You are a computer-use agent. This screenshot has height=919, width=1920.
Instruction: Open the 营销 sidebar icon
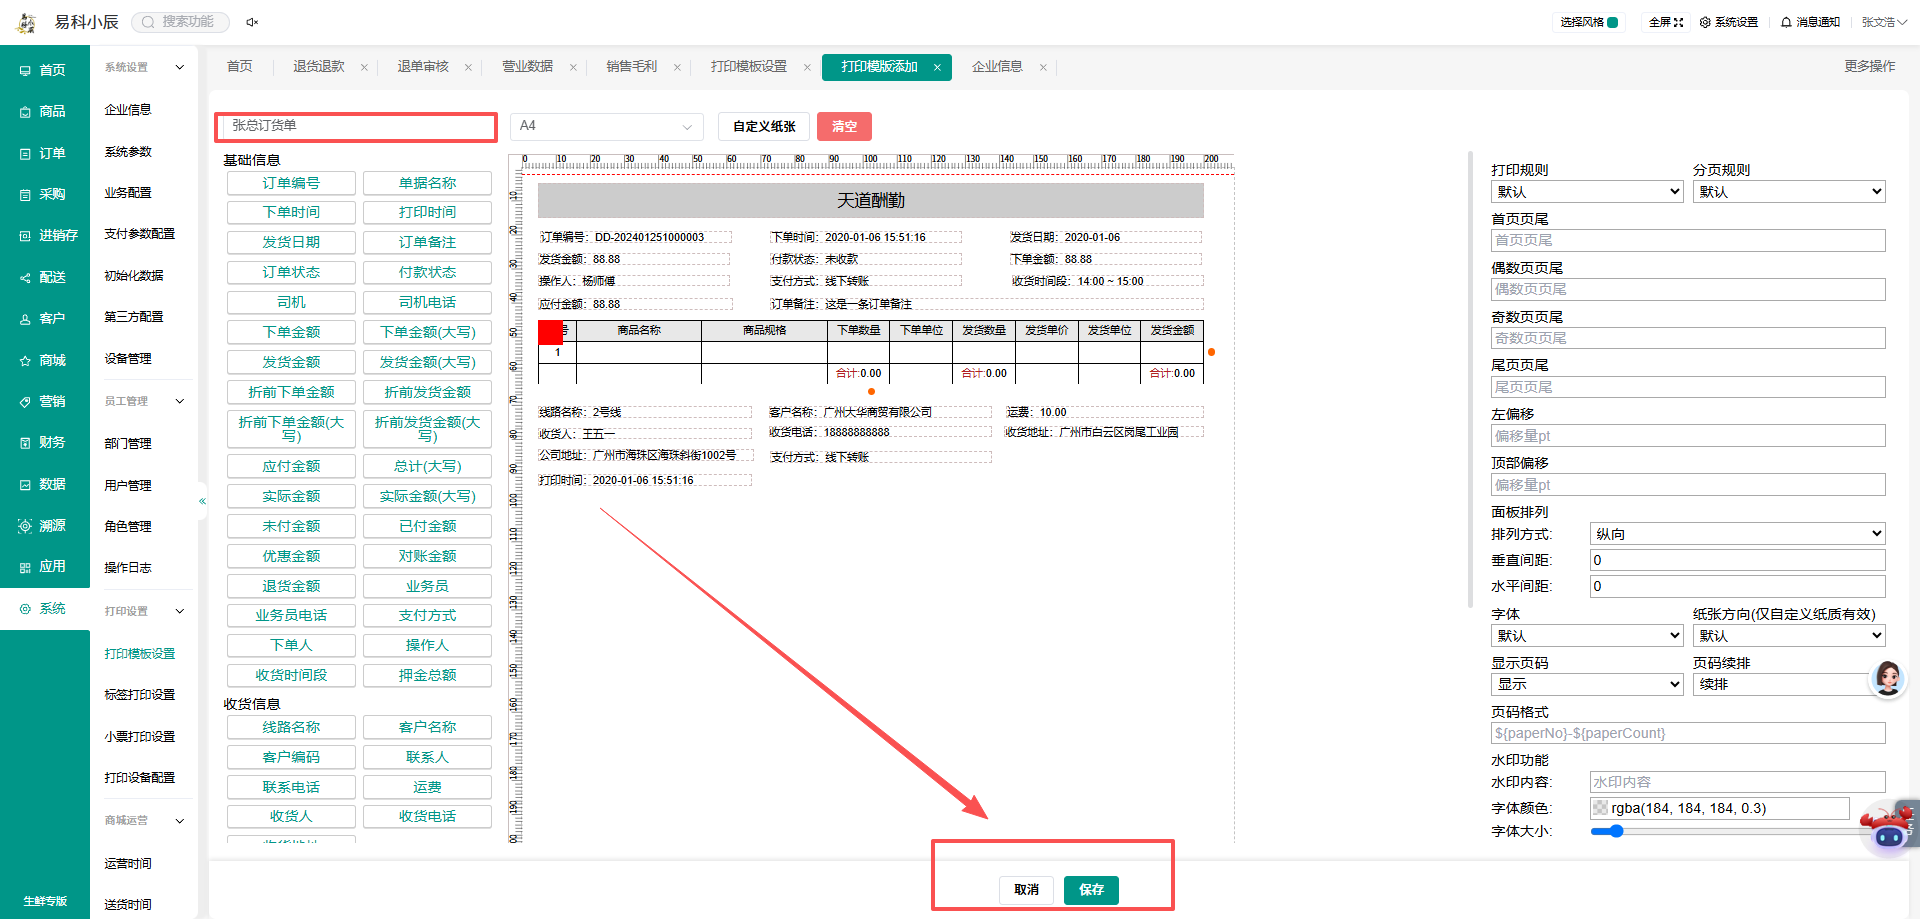[25, 402]
